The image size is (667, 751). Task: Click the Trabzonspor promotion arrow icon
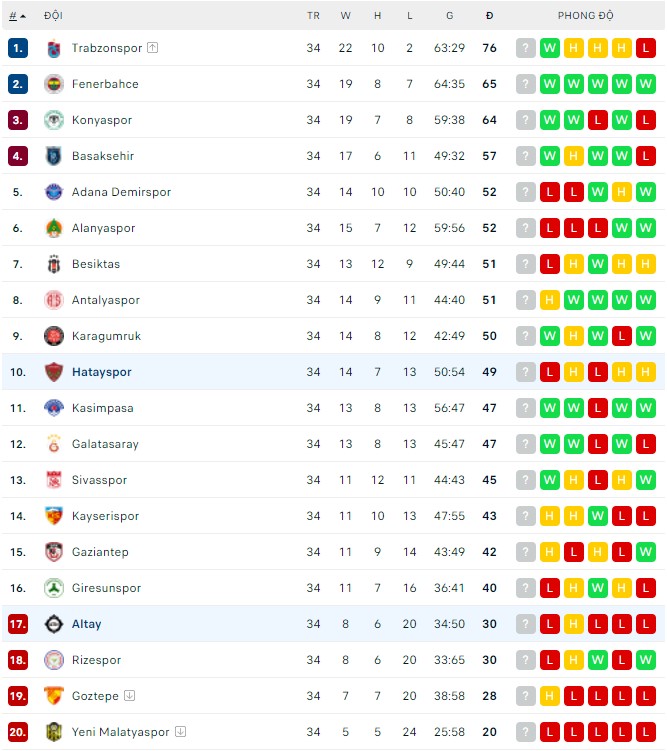(152, 48)
